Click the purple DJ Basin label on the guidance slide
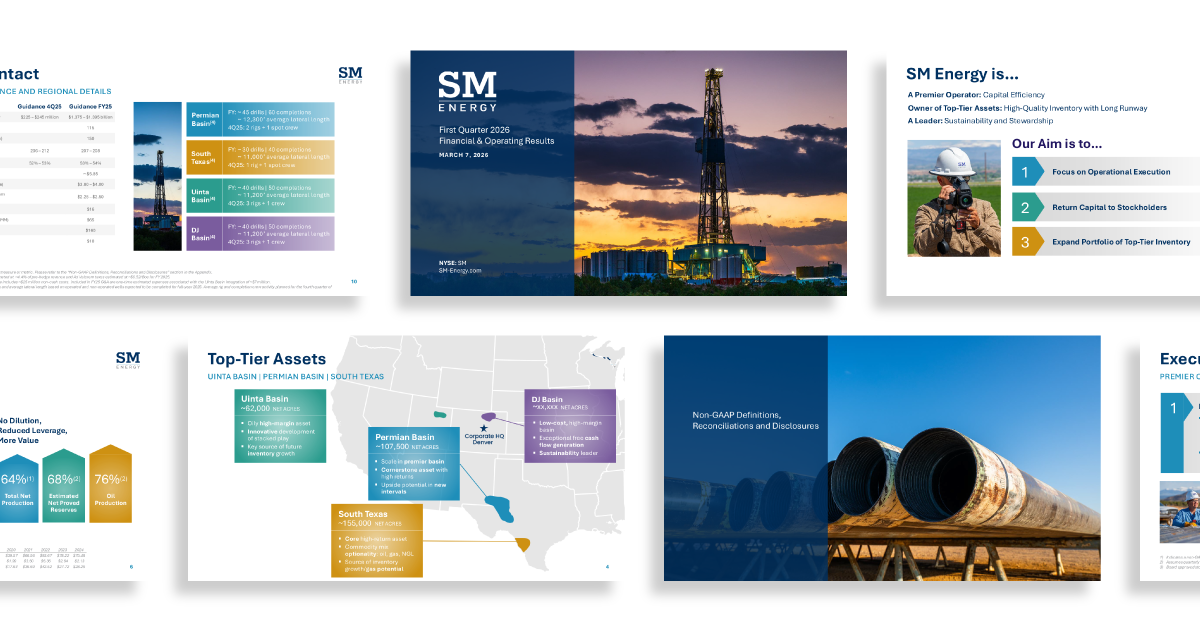This screenshot has width=1200, height=640. tap(205, 233)
